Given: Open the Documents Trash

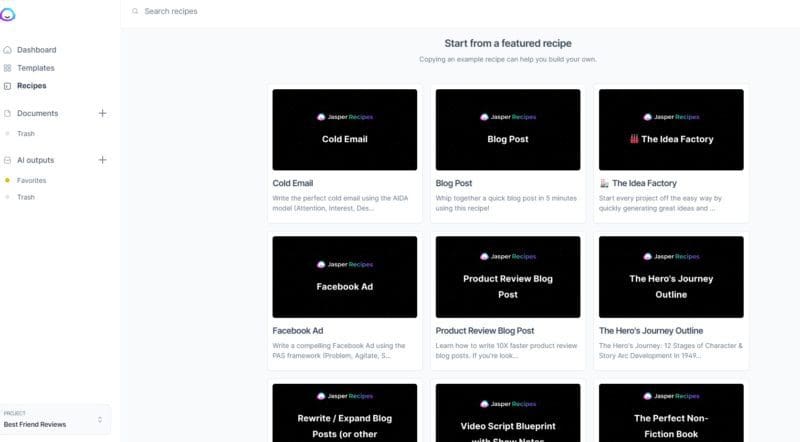Looking at the screenshot, I should pos(26,134).
